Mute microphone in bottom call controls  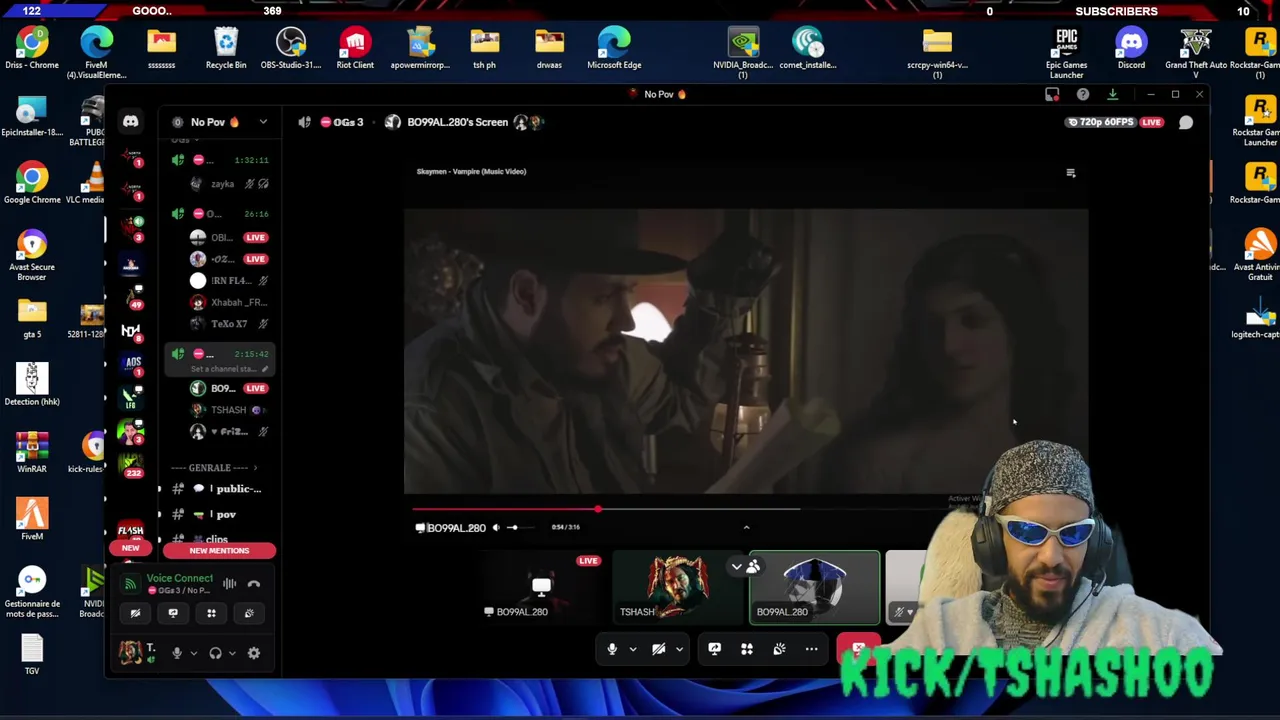point(612,649)
